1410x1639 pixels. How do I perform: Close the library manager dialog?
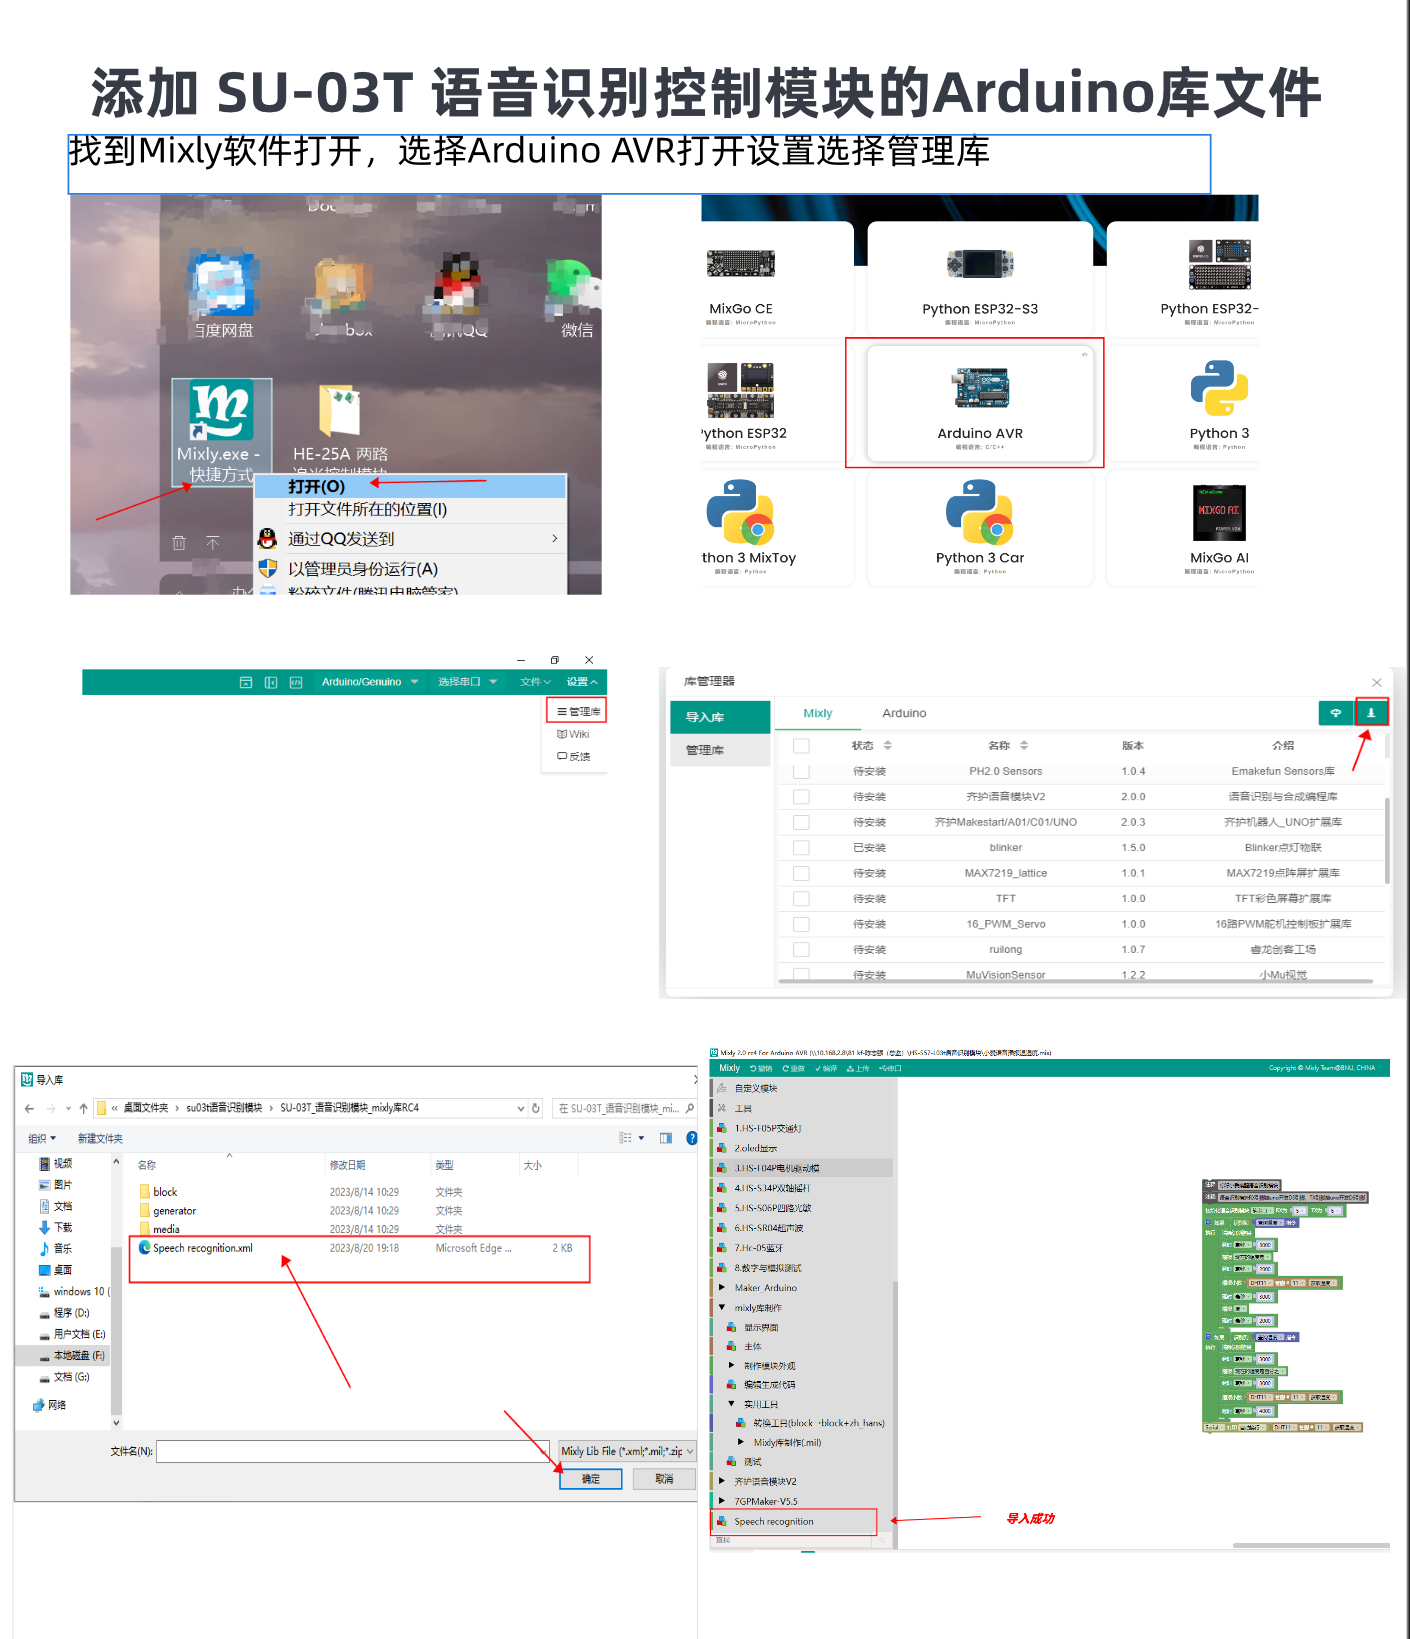click(x=1376, y=682)
